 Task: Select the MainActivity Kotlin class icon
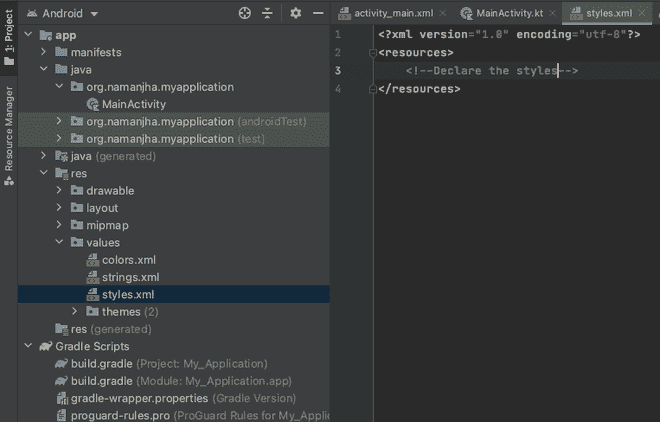[x=93, y=104]
